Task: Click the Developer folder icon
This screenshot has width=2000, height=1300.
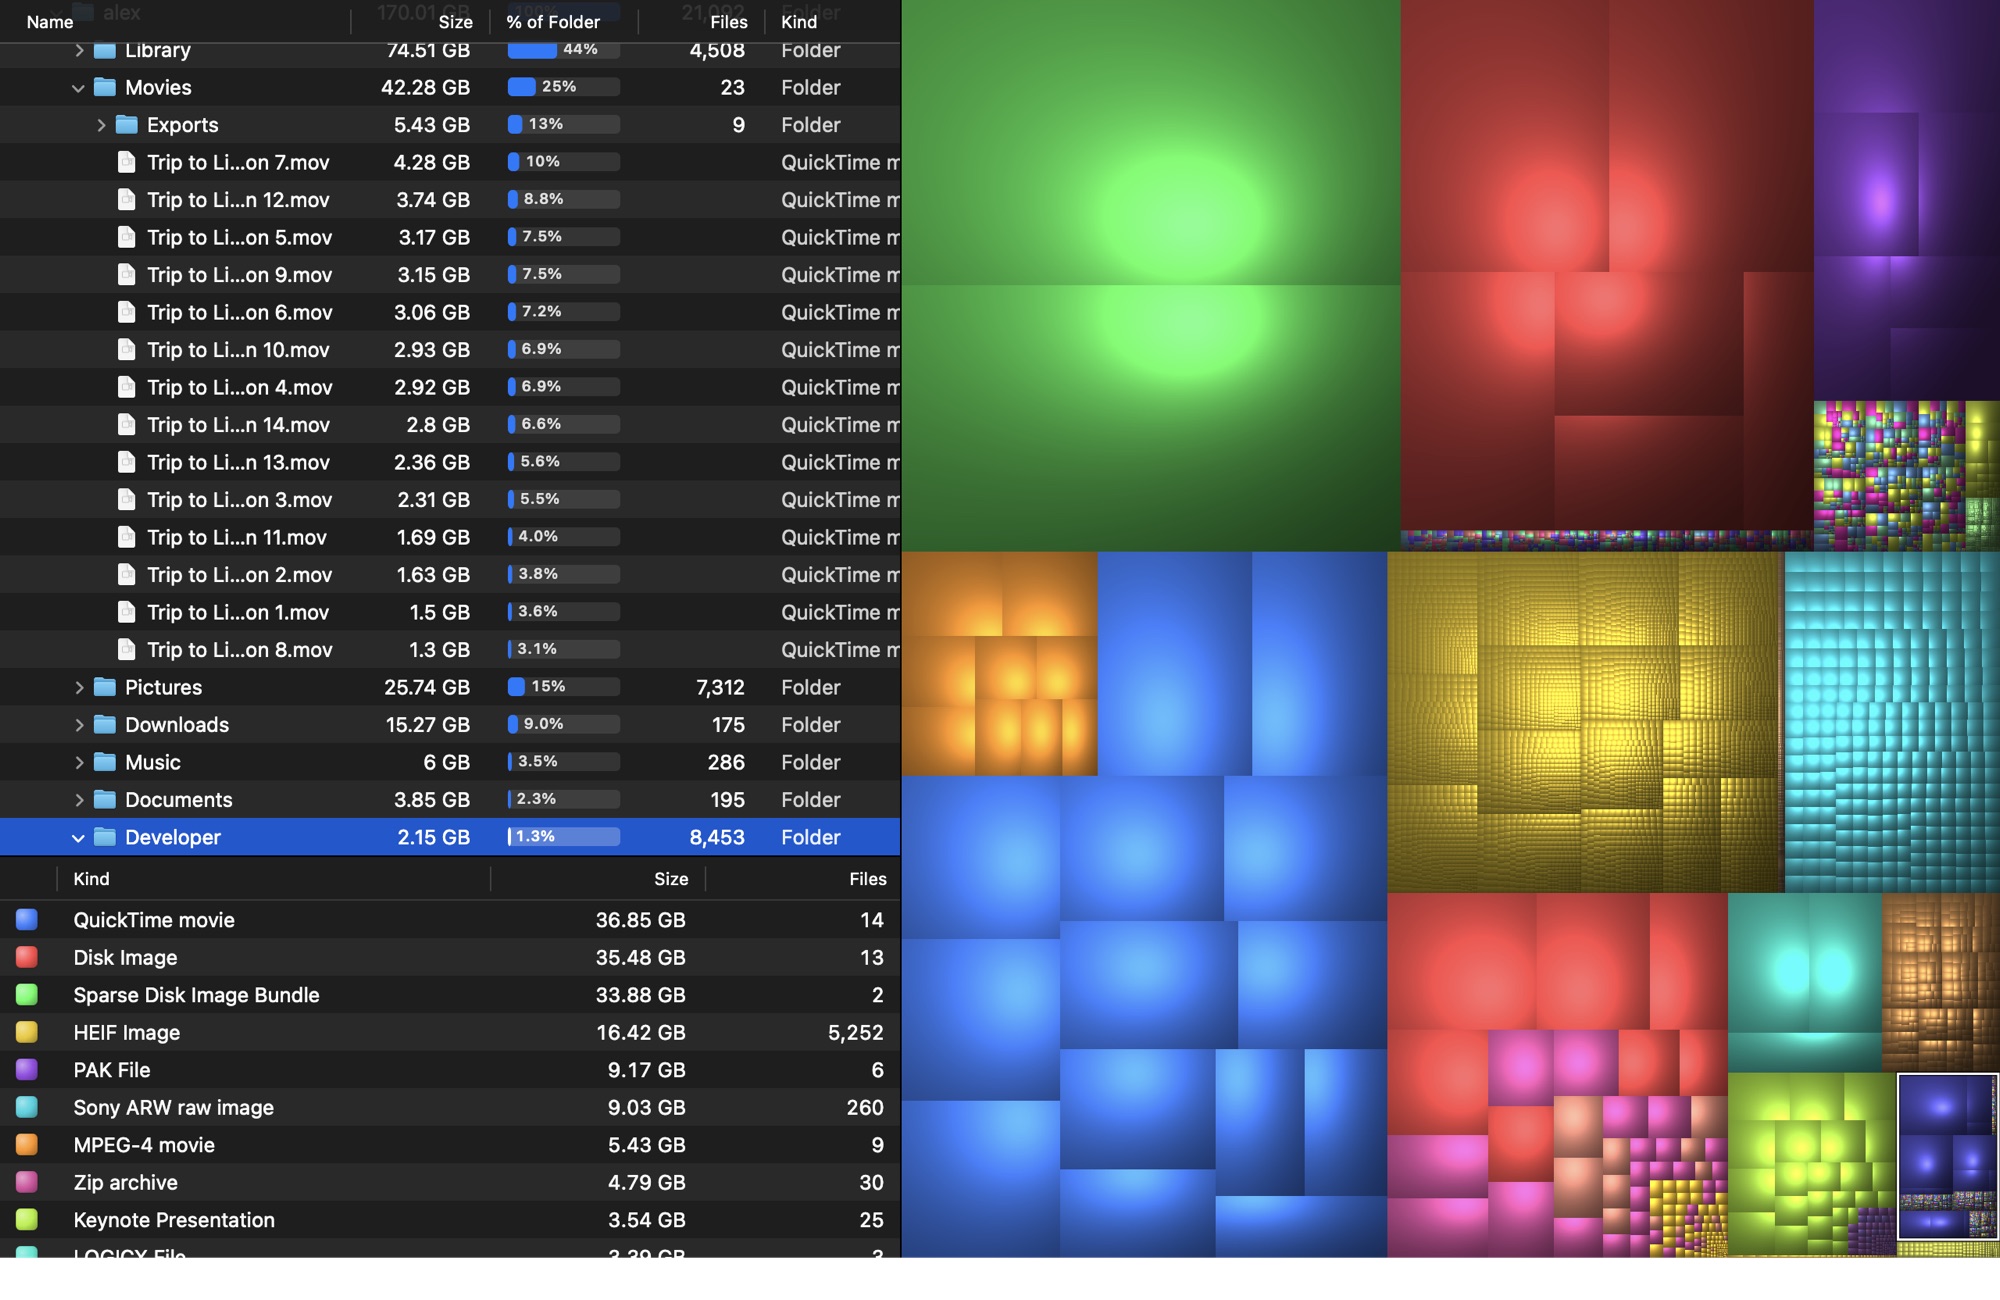Action: coord(105,837)
